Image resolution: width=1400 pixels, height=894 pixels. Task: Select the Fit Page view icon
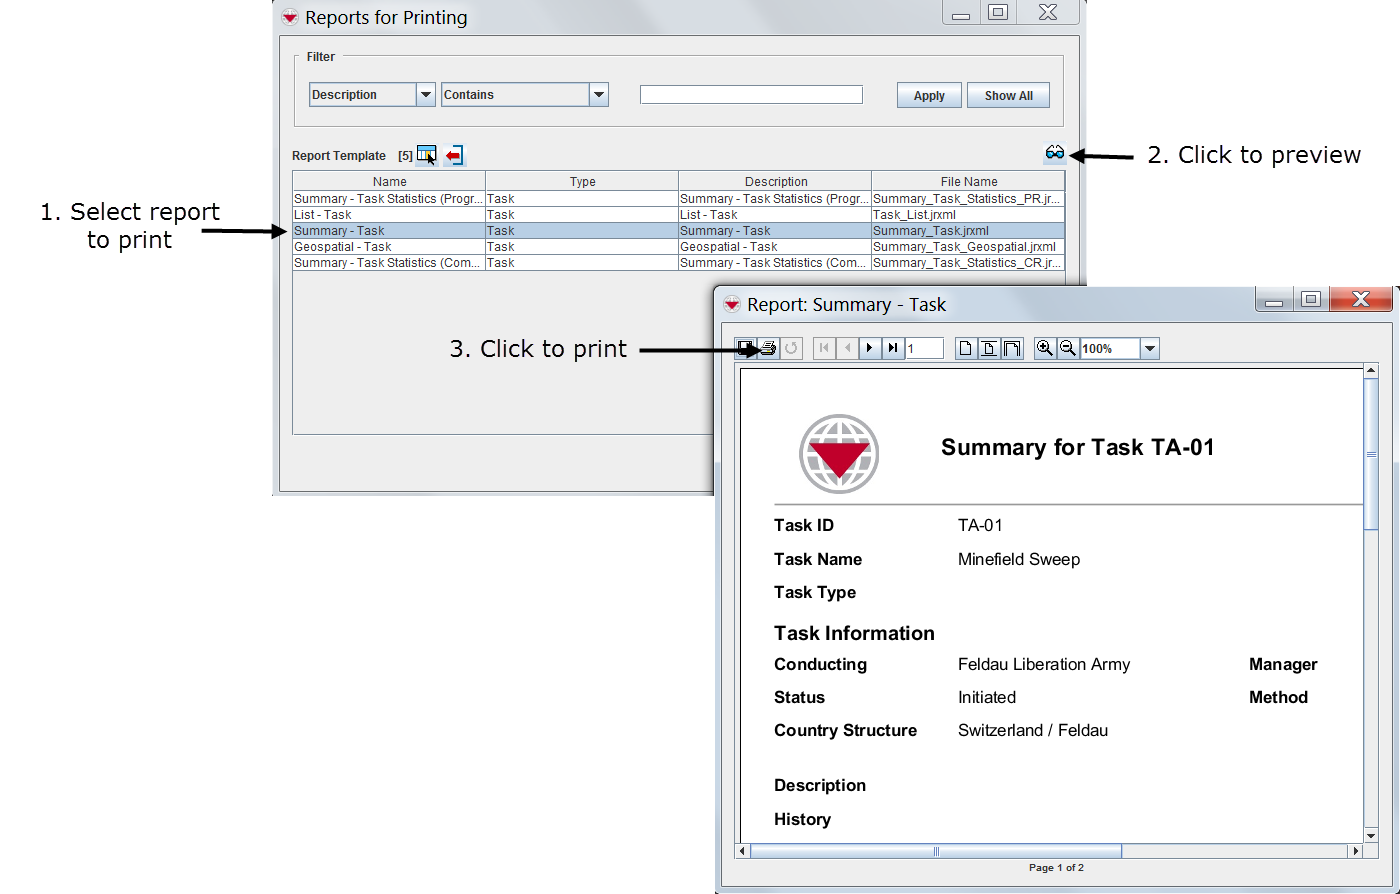(x=989, y=348)
